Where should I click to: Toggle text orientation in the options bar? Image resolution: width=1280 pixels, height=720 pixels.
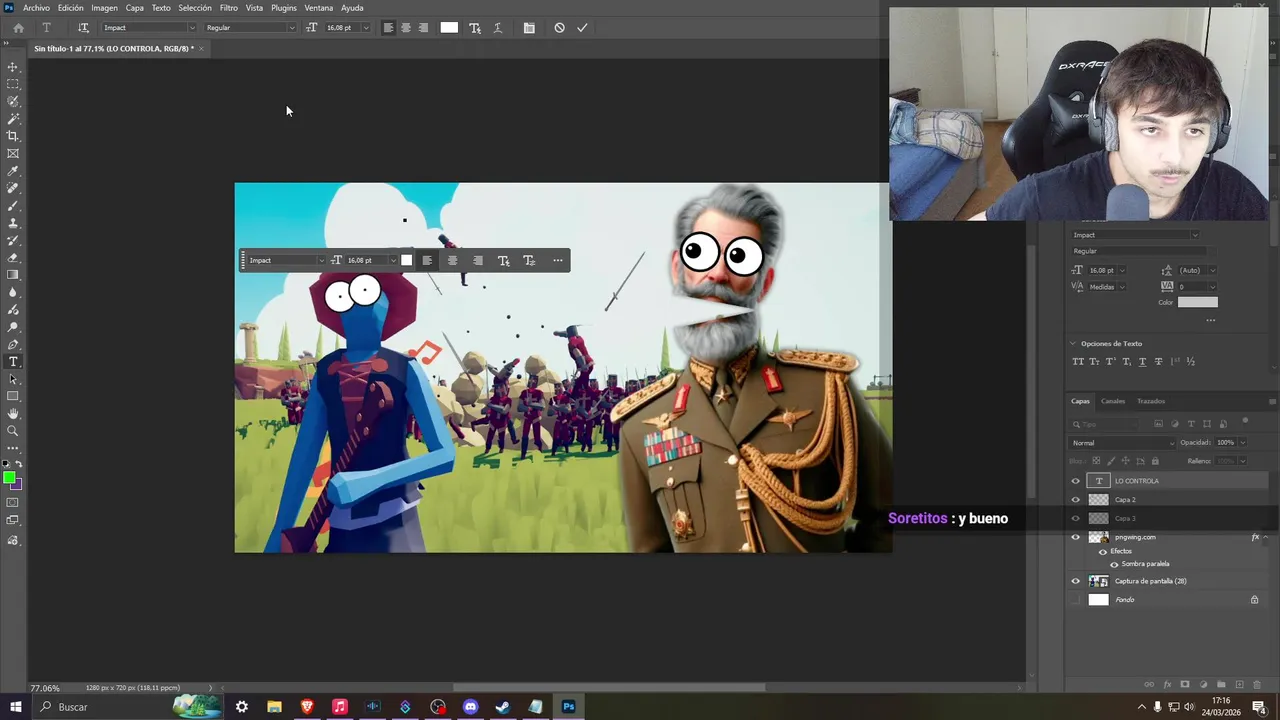click(x=83, y=28)
